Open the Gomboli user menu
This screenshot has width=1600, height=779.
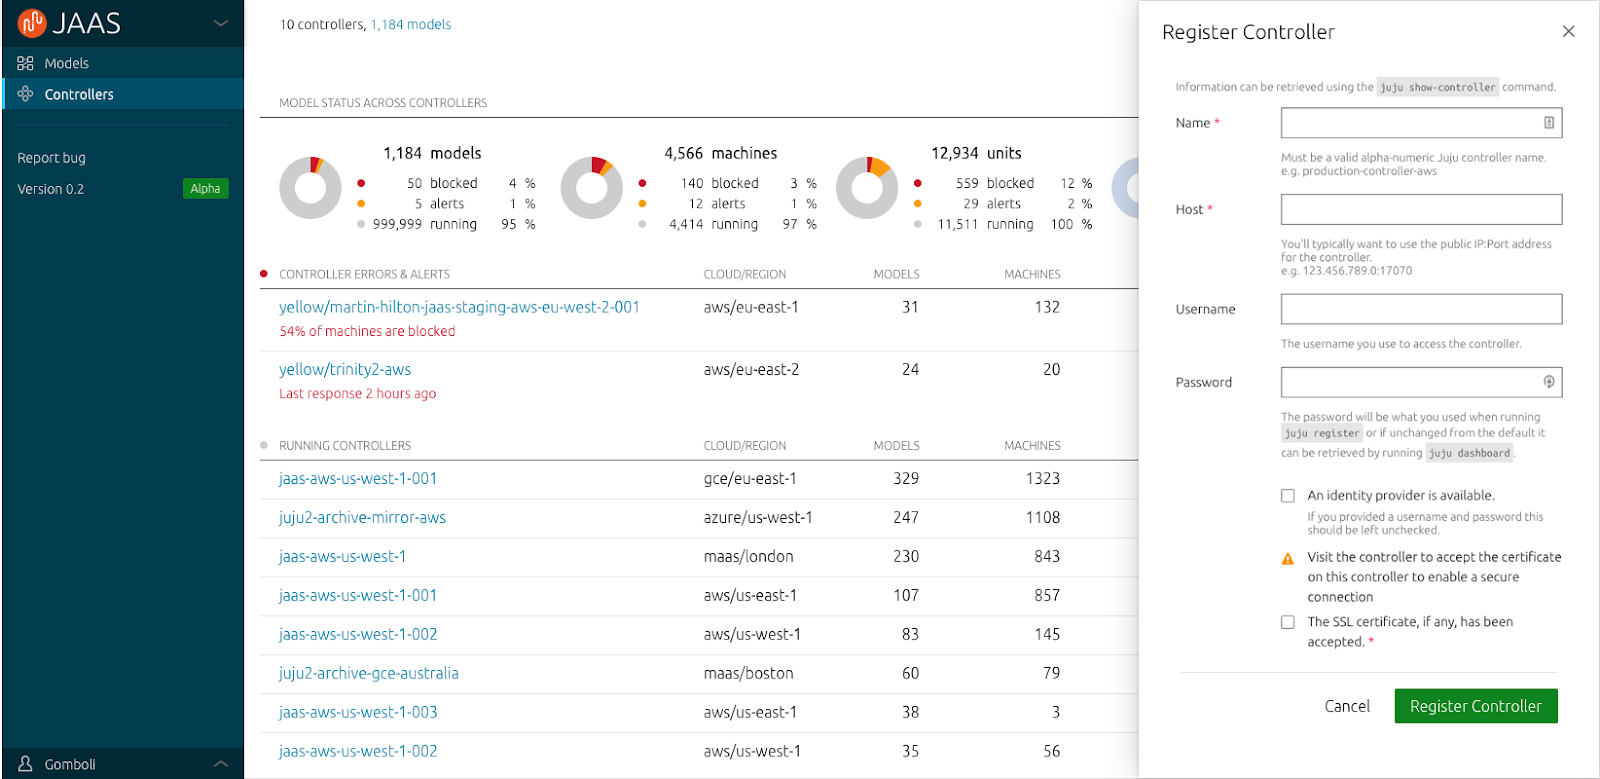click(x=123, y=764)
